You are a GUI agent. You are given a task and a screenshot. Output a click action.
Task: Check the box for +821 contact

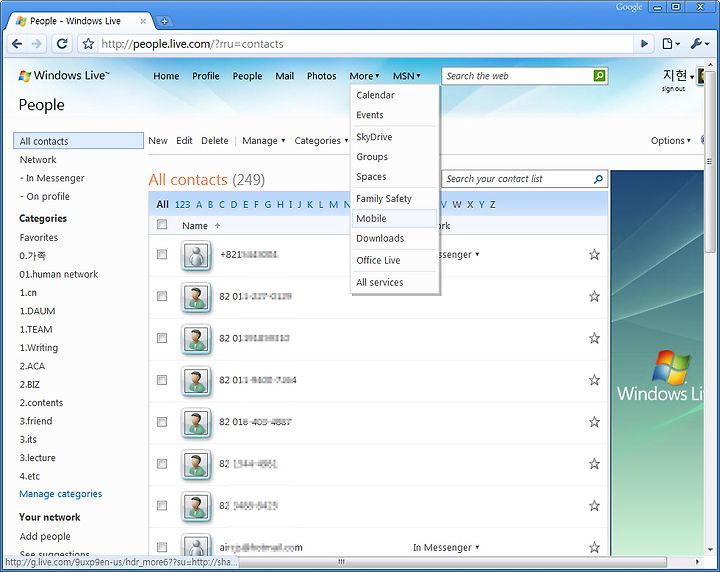(x=162, y=254)
